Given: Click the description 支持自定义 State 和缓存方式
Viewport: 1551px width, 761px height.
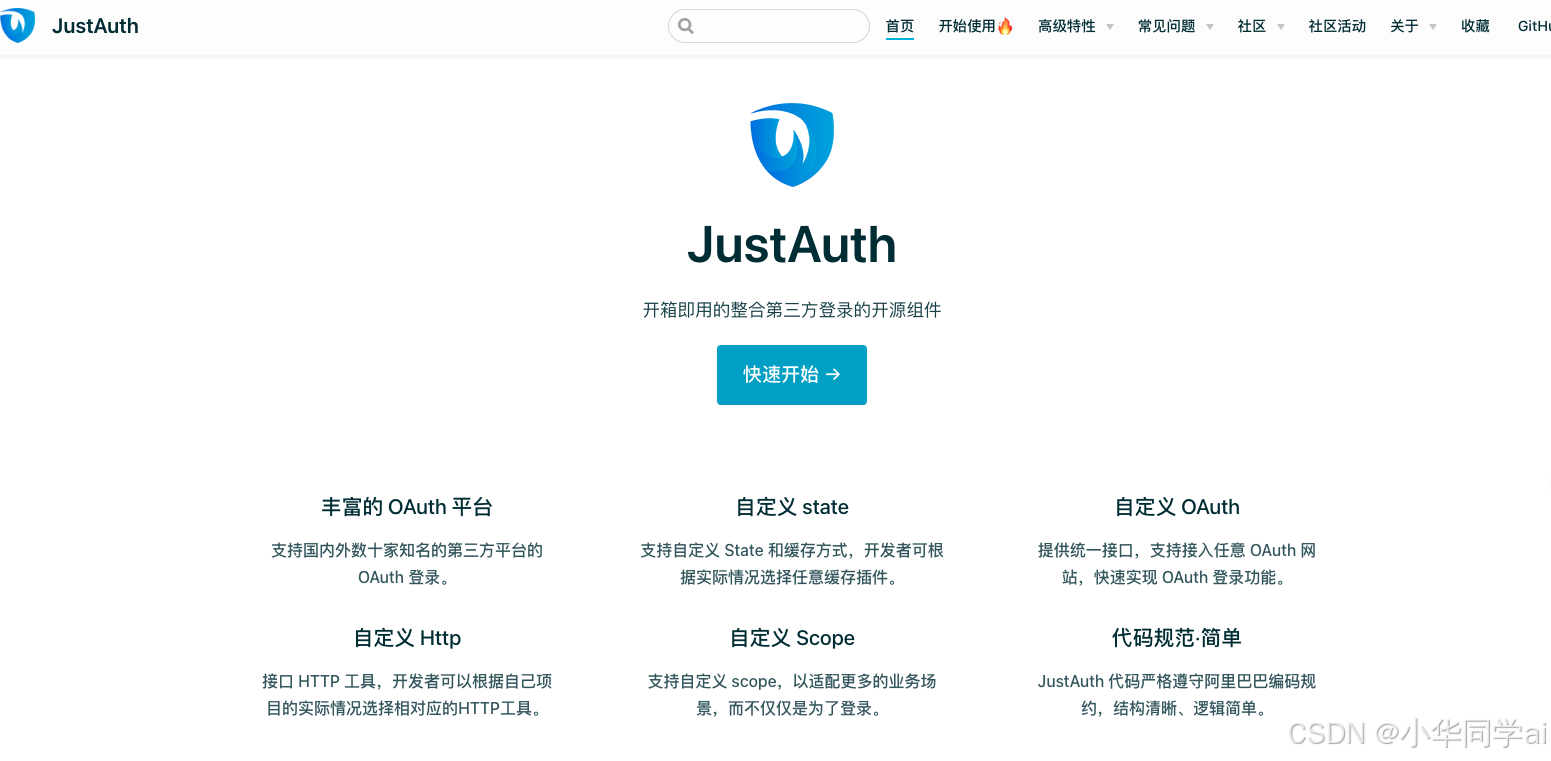Looking at the screenshot, I should (x=792, y=564).
